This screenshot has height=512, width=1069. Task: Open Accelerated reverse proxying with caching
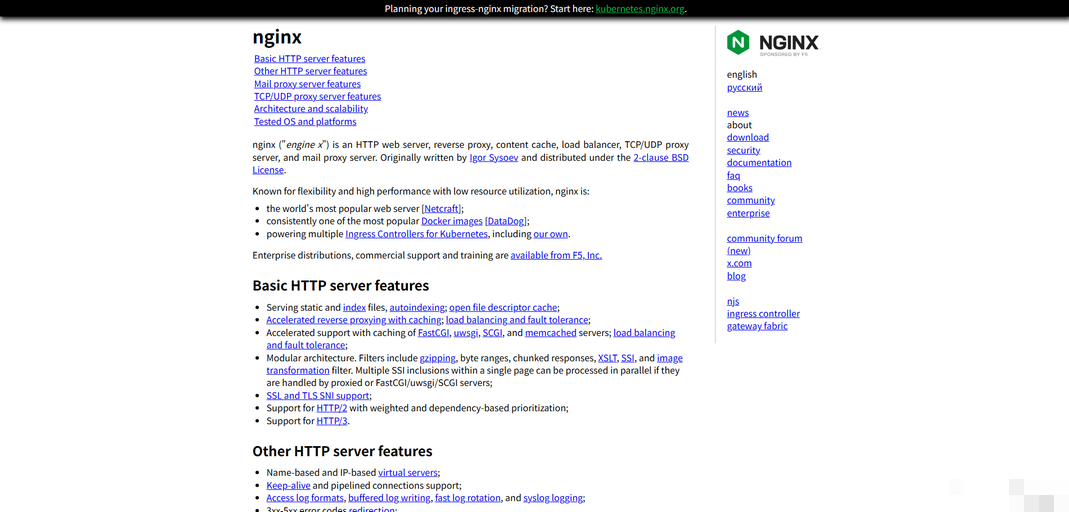pos(354,320)
